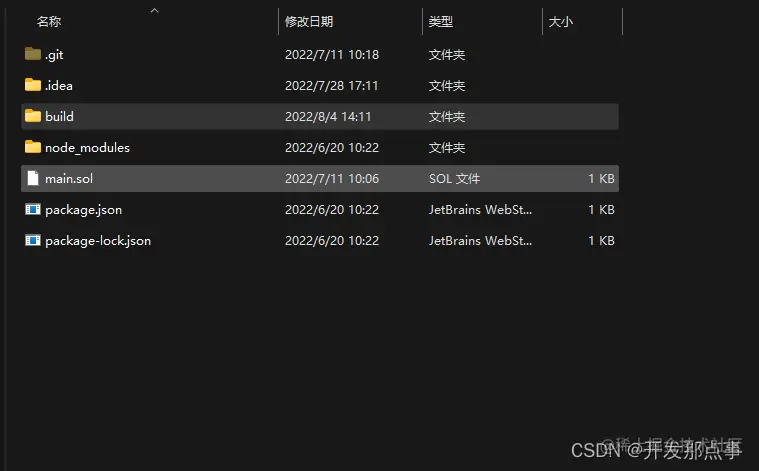Click JetBrains WebSt... type of package.json
Image resolution: width=759 pixels, height=471 pixels.
click(x=480, y=210)
